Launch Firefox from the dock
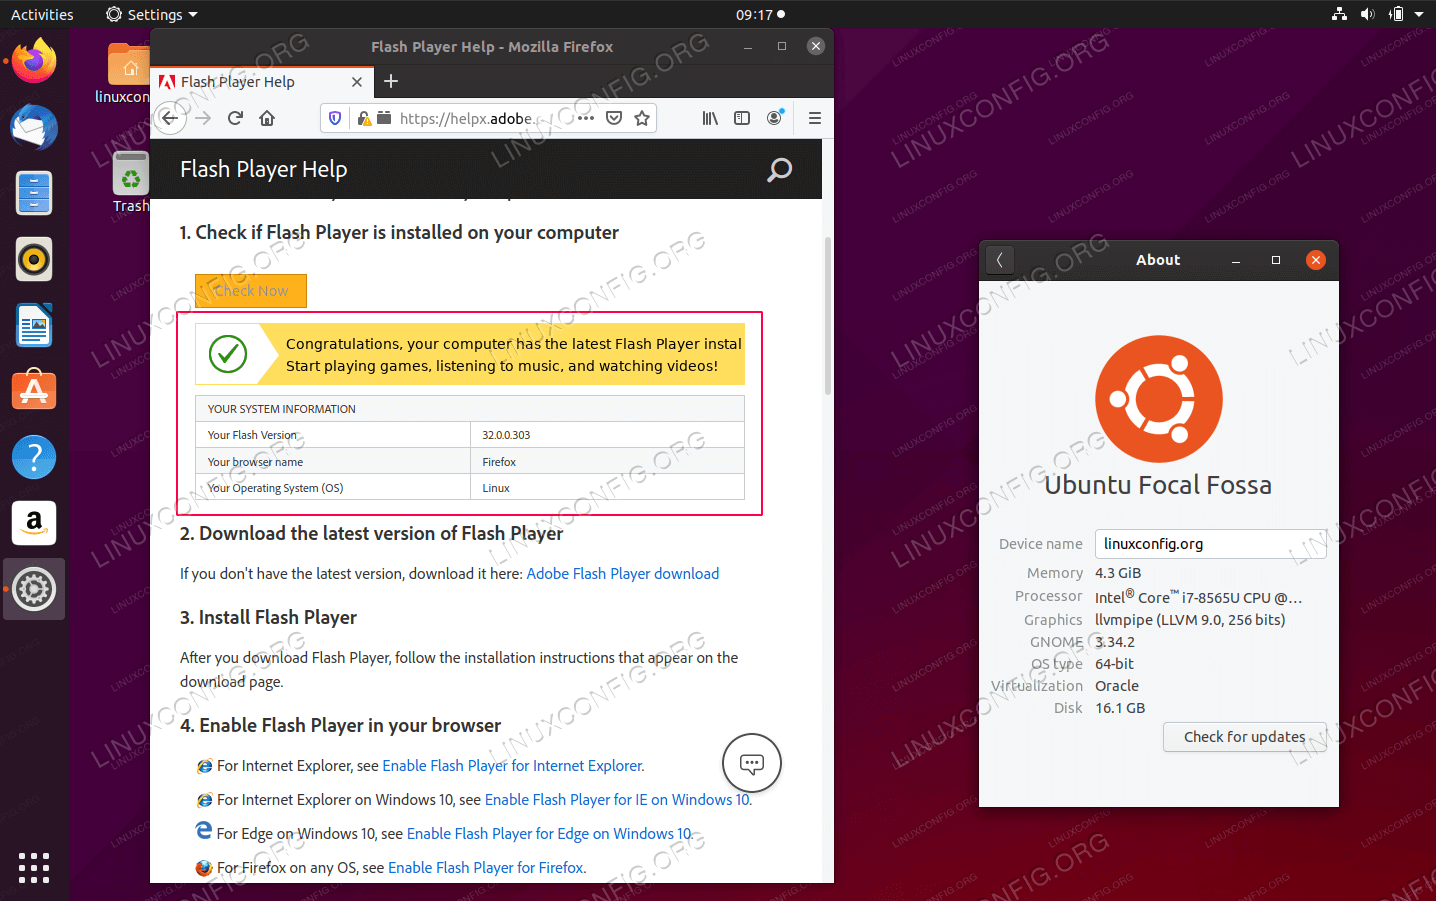 (34, 61)
